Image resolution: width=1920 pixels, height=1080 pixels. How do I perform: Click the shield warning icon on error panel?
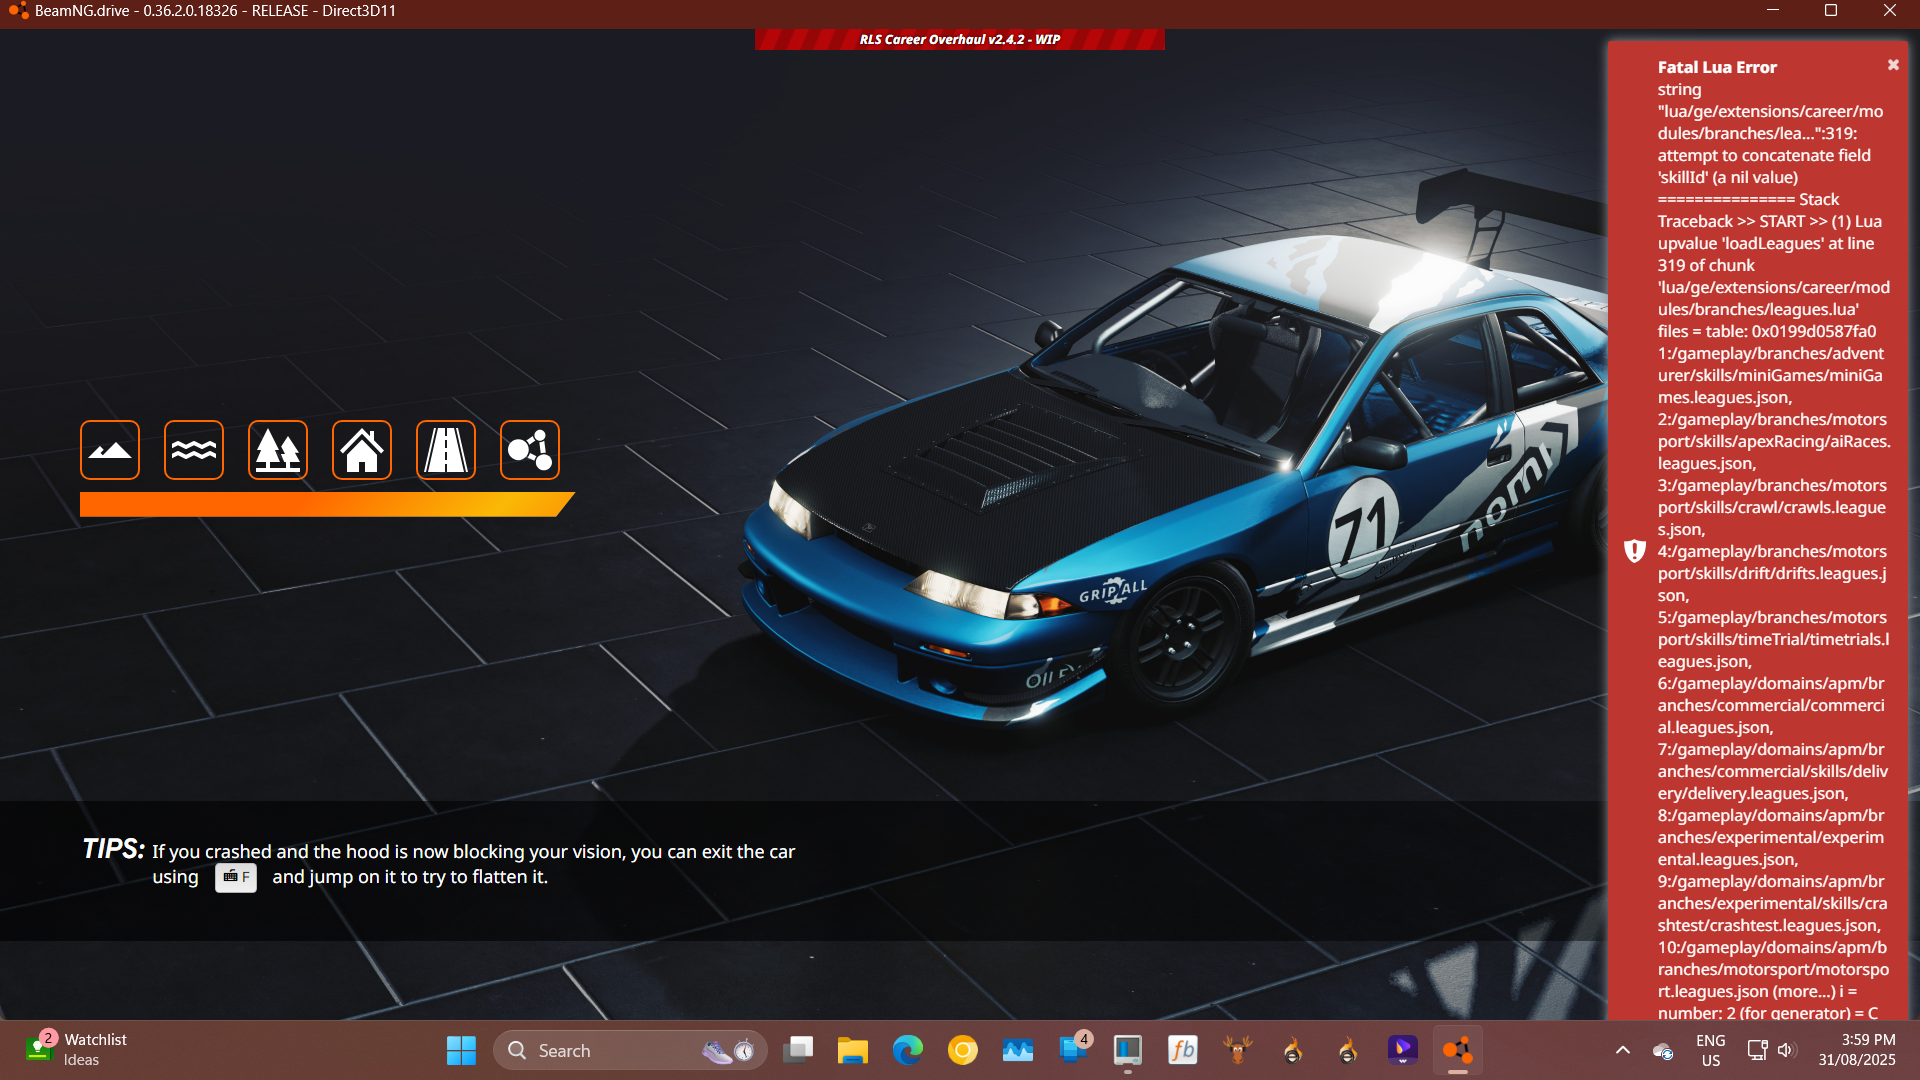pyautogui.click(x=1635, y=551)
